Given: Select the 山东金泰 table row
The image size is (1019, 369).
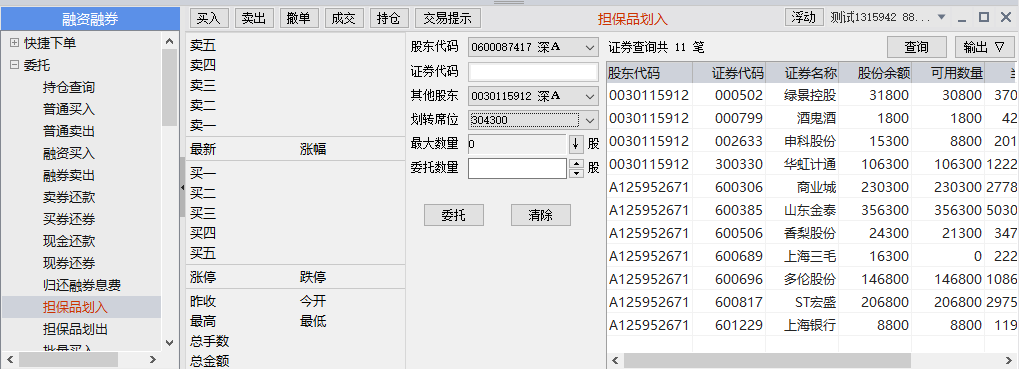Looking at the screenshot, I should 812,210.
